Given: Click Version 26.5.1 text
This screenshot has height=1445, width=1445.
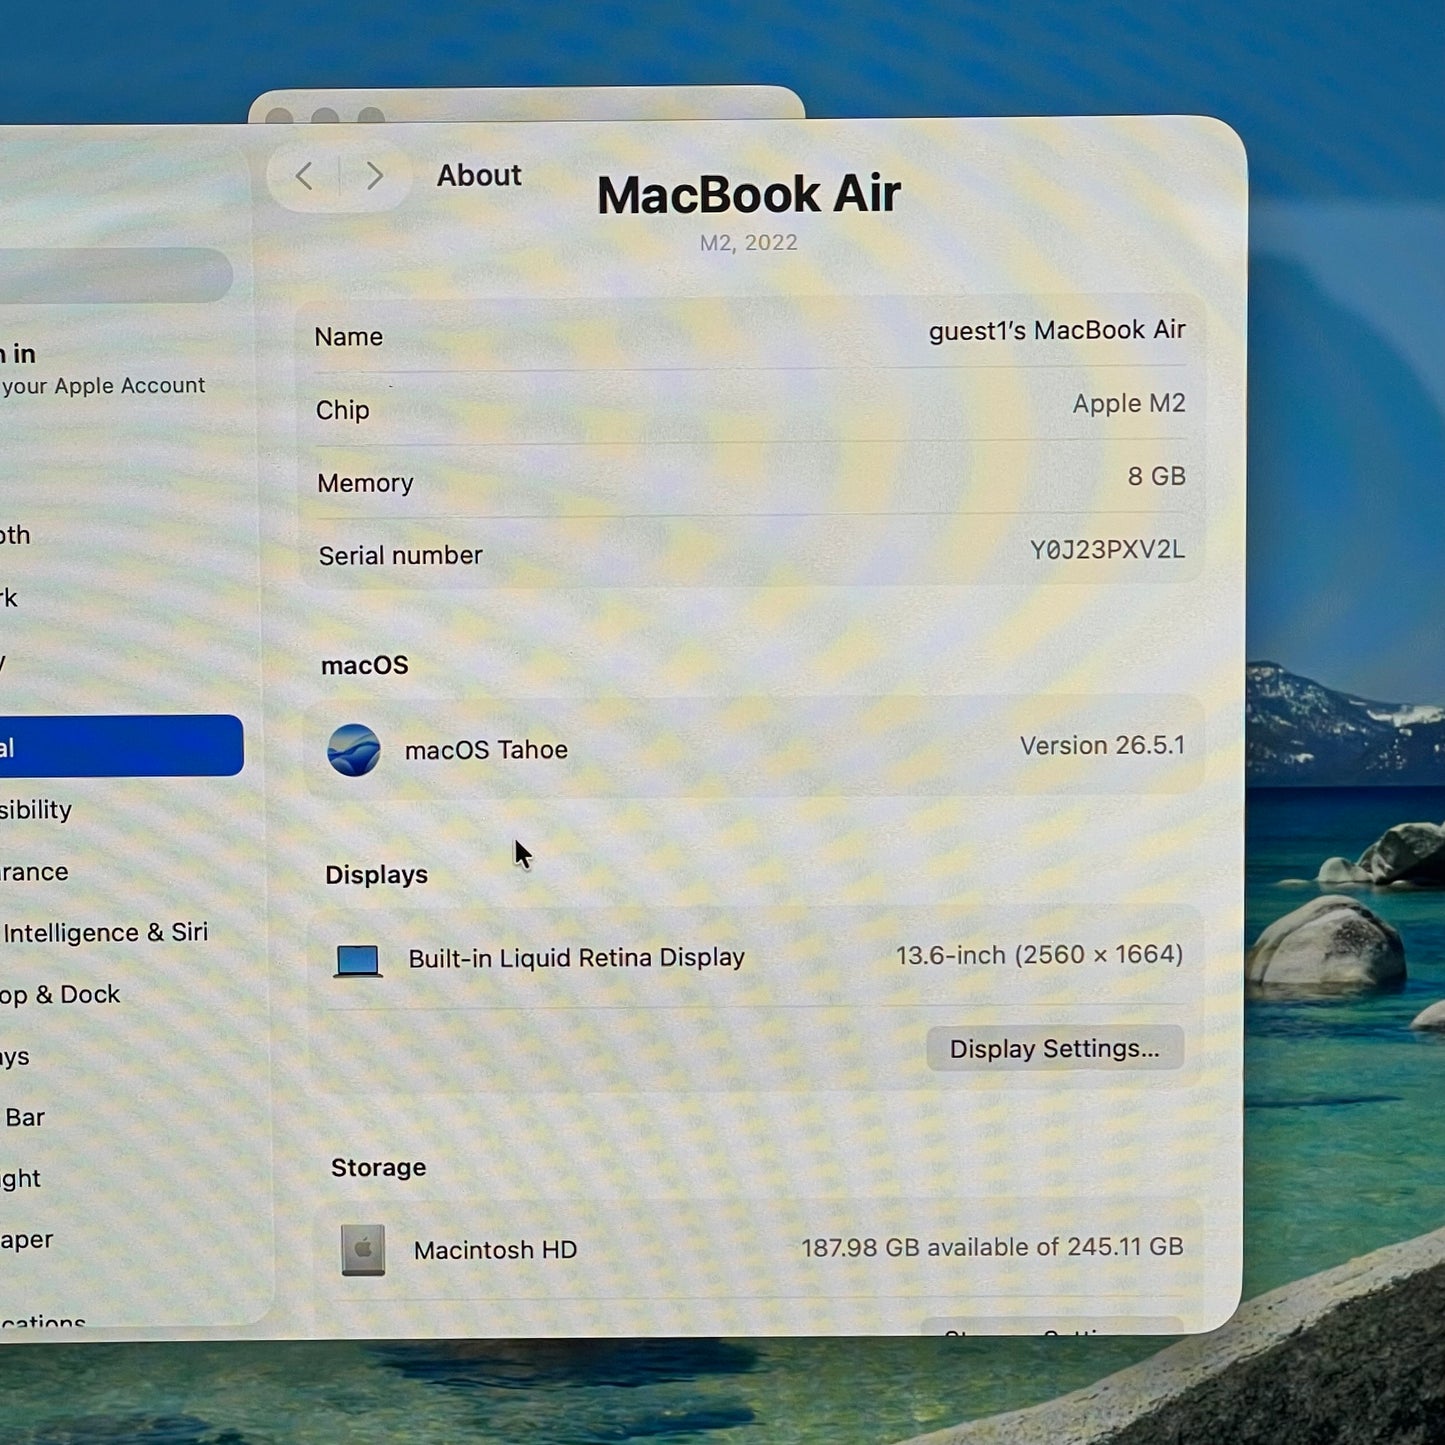Looking at the screenshot, I should coord(1102,746).
